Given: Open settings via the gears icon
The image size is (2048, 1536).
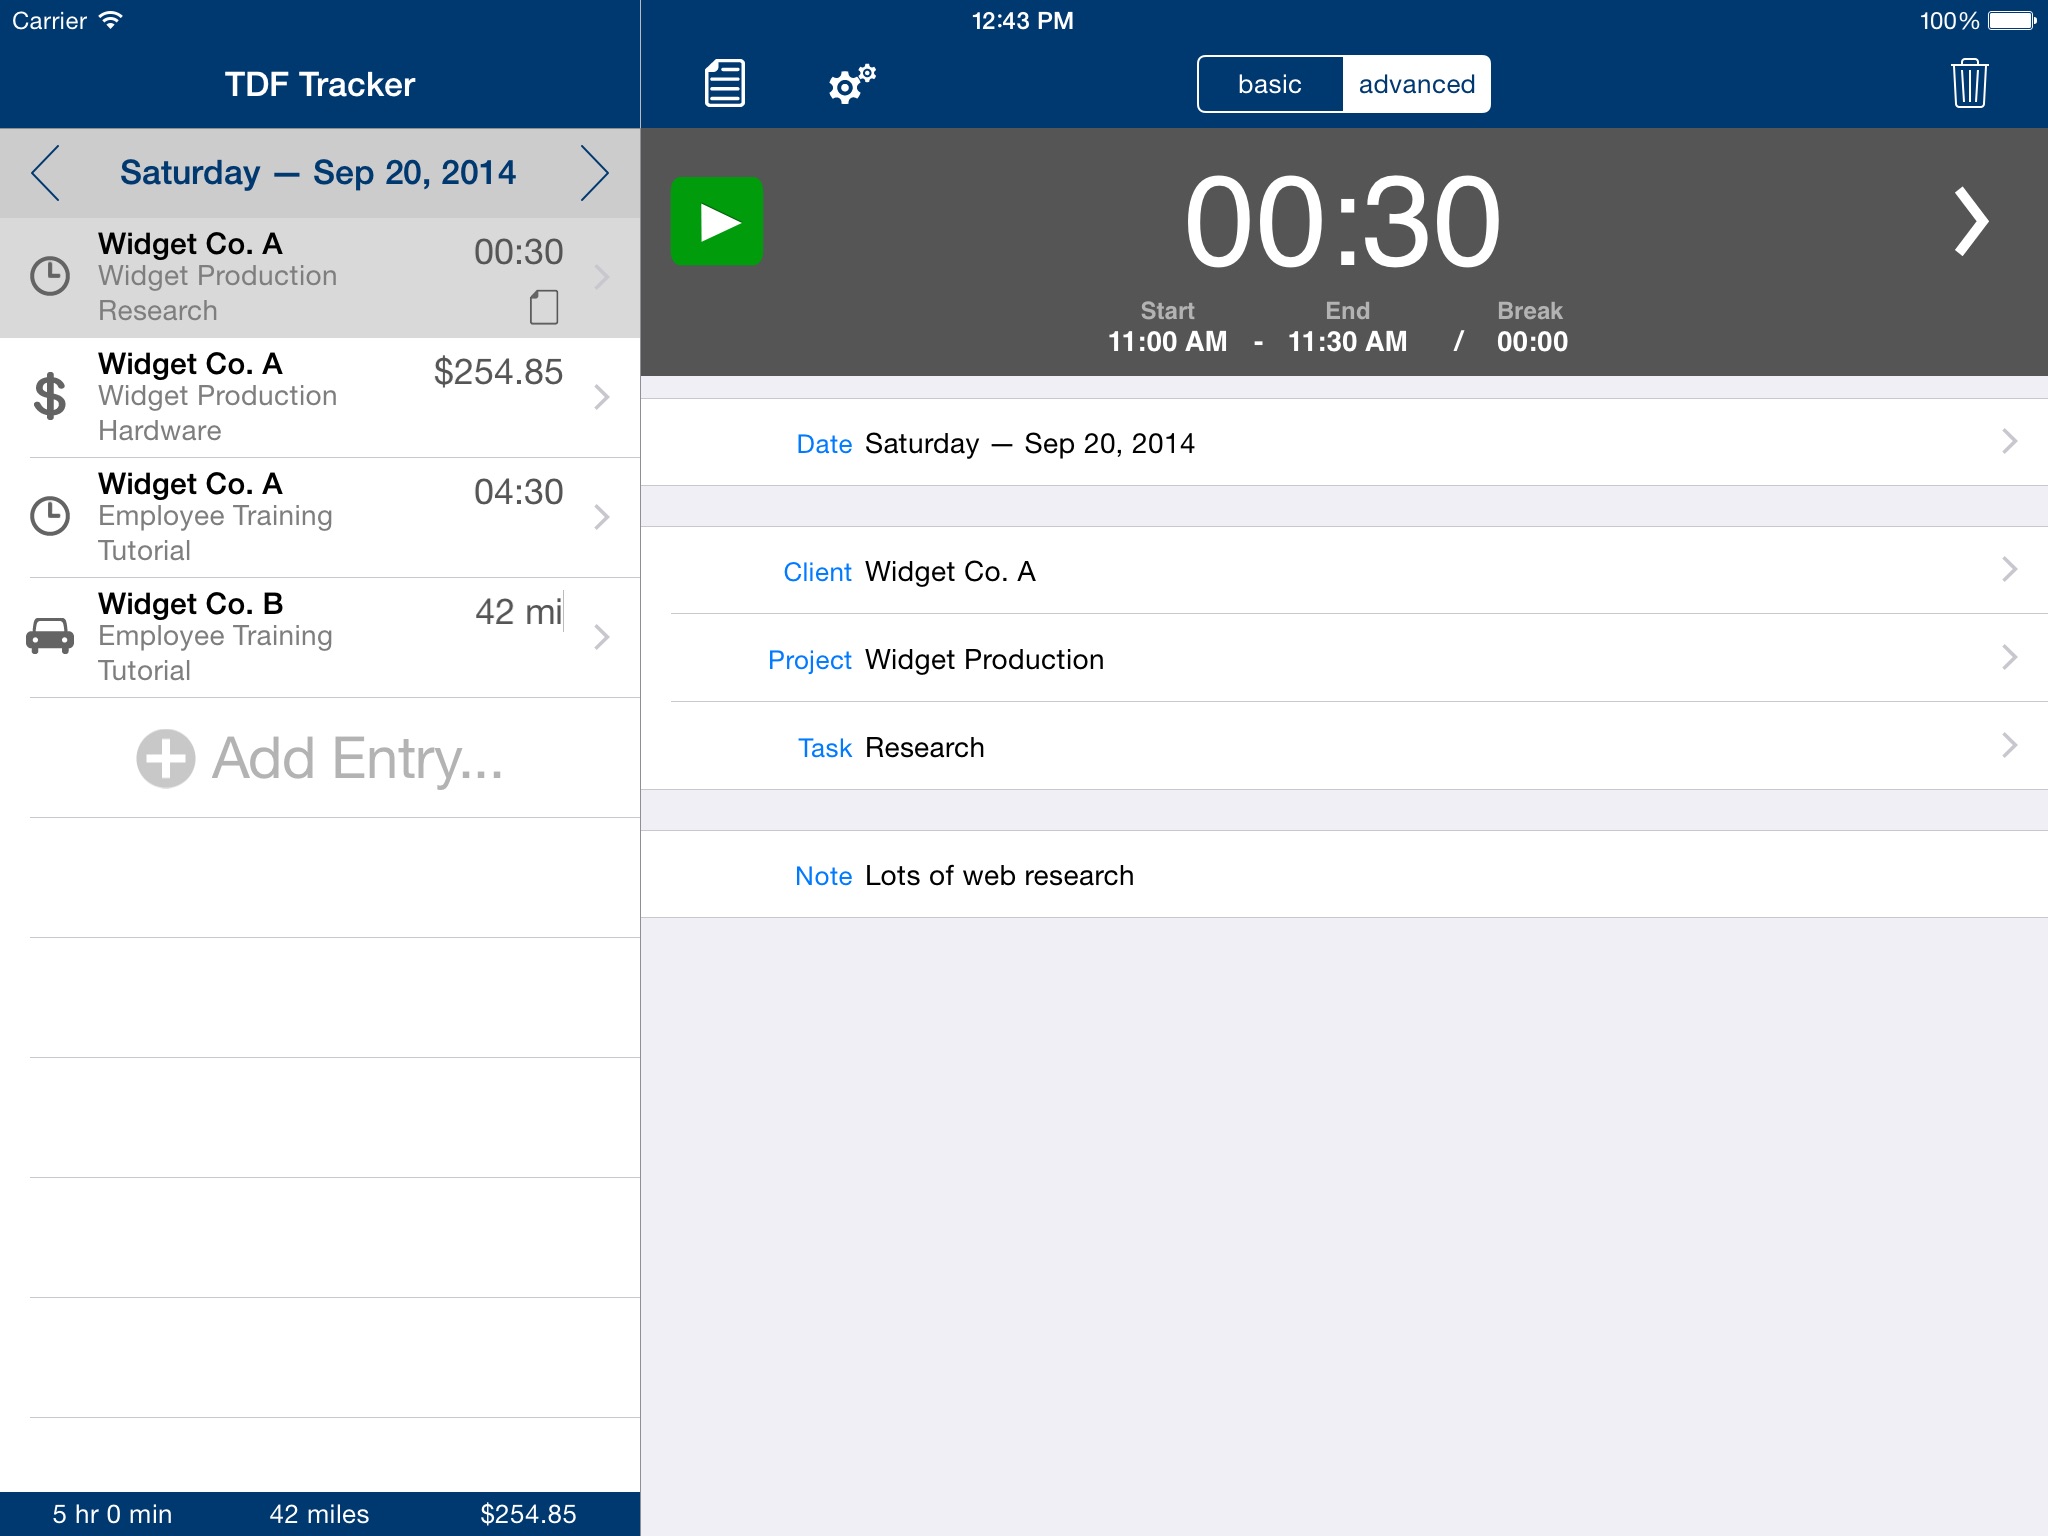Looking at the screenshot, I should (852, 84).
